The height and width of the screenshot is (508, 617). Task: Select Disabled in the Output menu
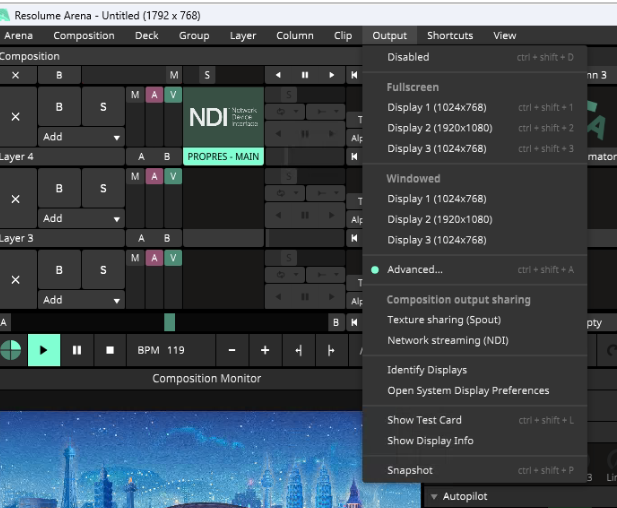[475, 57]
